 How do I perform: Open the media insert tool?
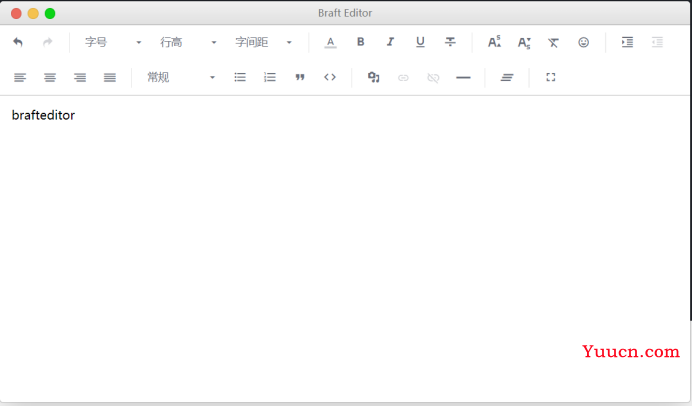(x=374, y=77)
